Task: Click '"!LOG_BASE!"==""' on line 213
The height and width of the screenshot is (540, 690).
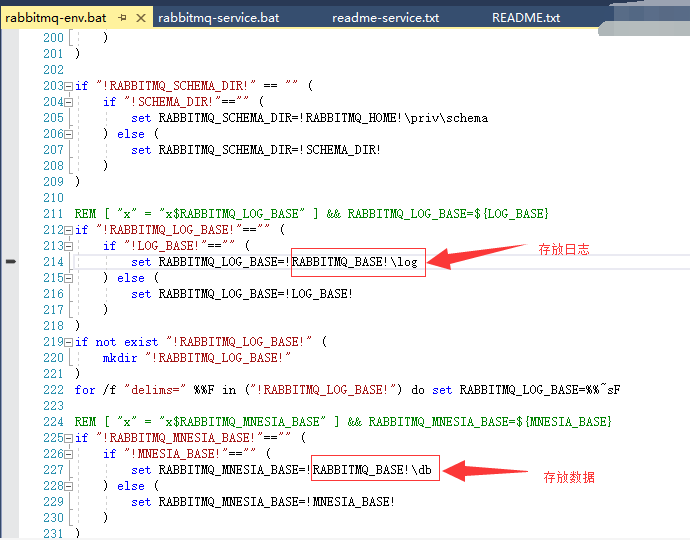Action: click(180, 246)
